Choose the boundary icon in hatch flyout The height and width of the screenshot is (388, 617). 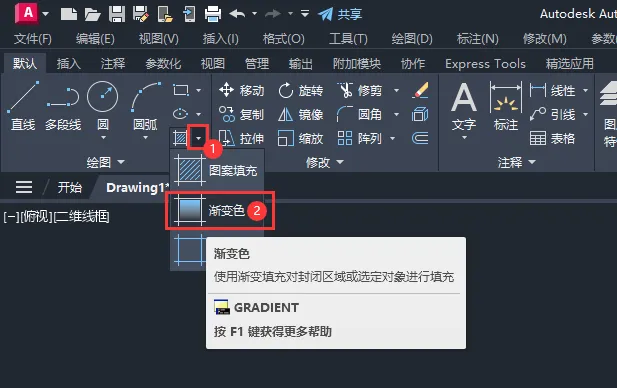pos(189,251)
